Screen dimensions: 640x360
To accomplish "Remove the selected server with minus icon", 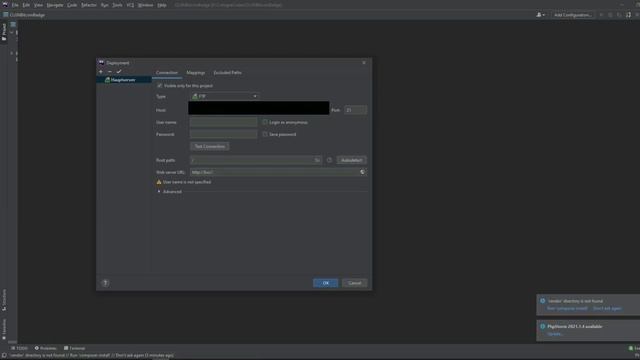I will [110, 72].
